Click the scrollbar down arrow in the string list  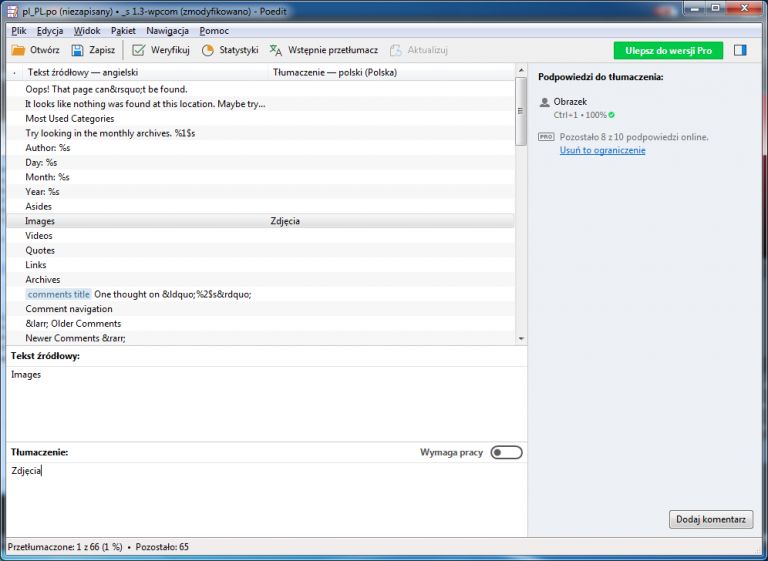point(520,339)
